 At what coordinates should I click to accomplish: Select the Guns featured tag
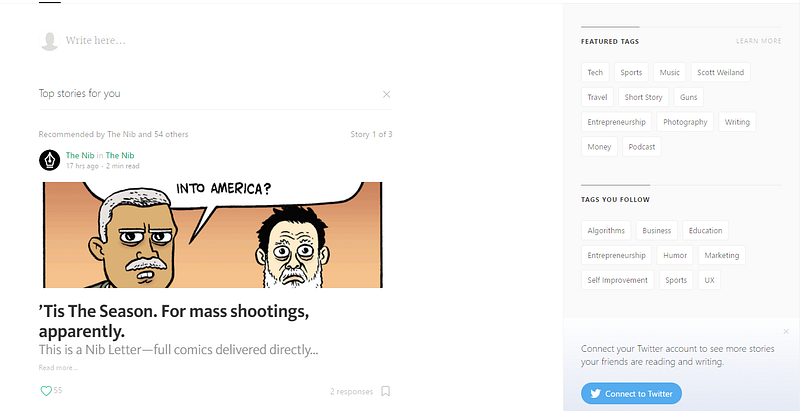pyautogui.click(x=688, y=97)
